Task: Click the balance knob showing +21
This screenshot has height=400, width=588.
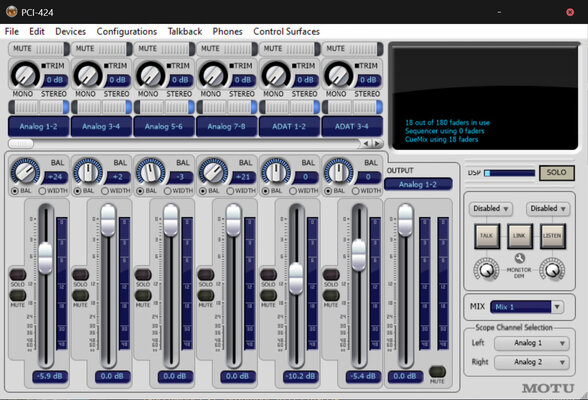Action: click(213, 171)
